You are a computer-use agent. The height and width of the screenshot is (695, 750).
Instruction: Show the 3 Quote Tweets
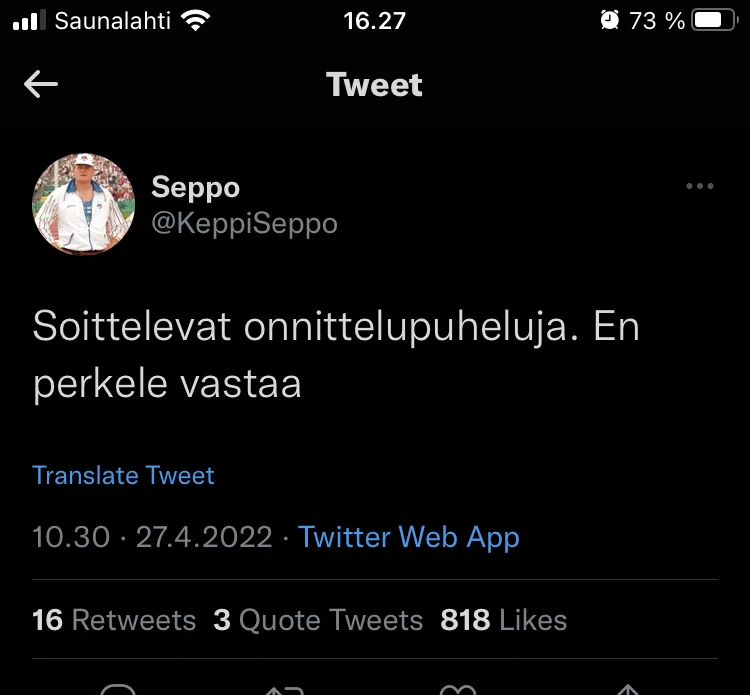(x=318, y=620)
